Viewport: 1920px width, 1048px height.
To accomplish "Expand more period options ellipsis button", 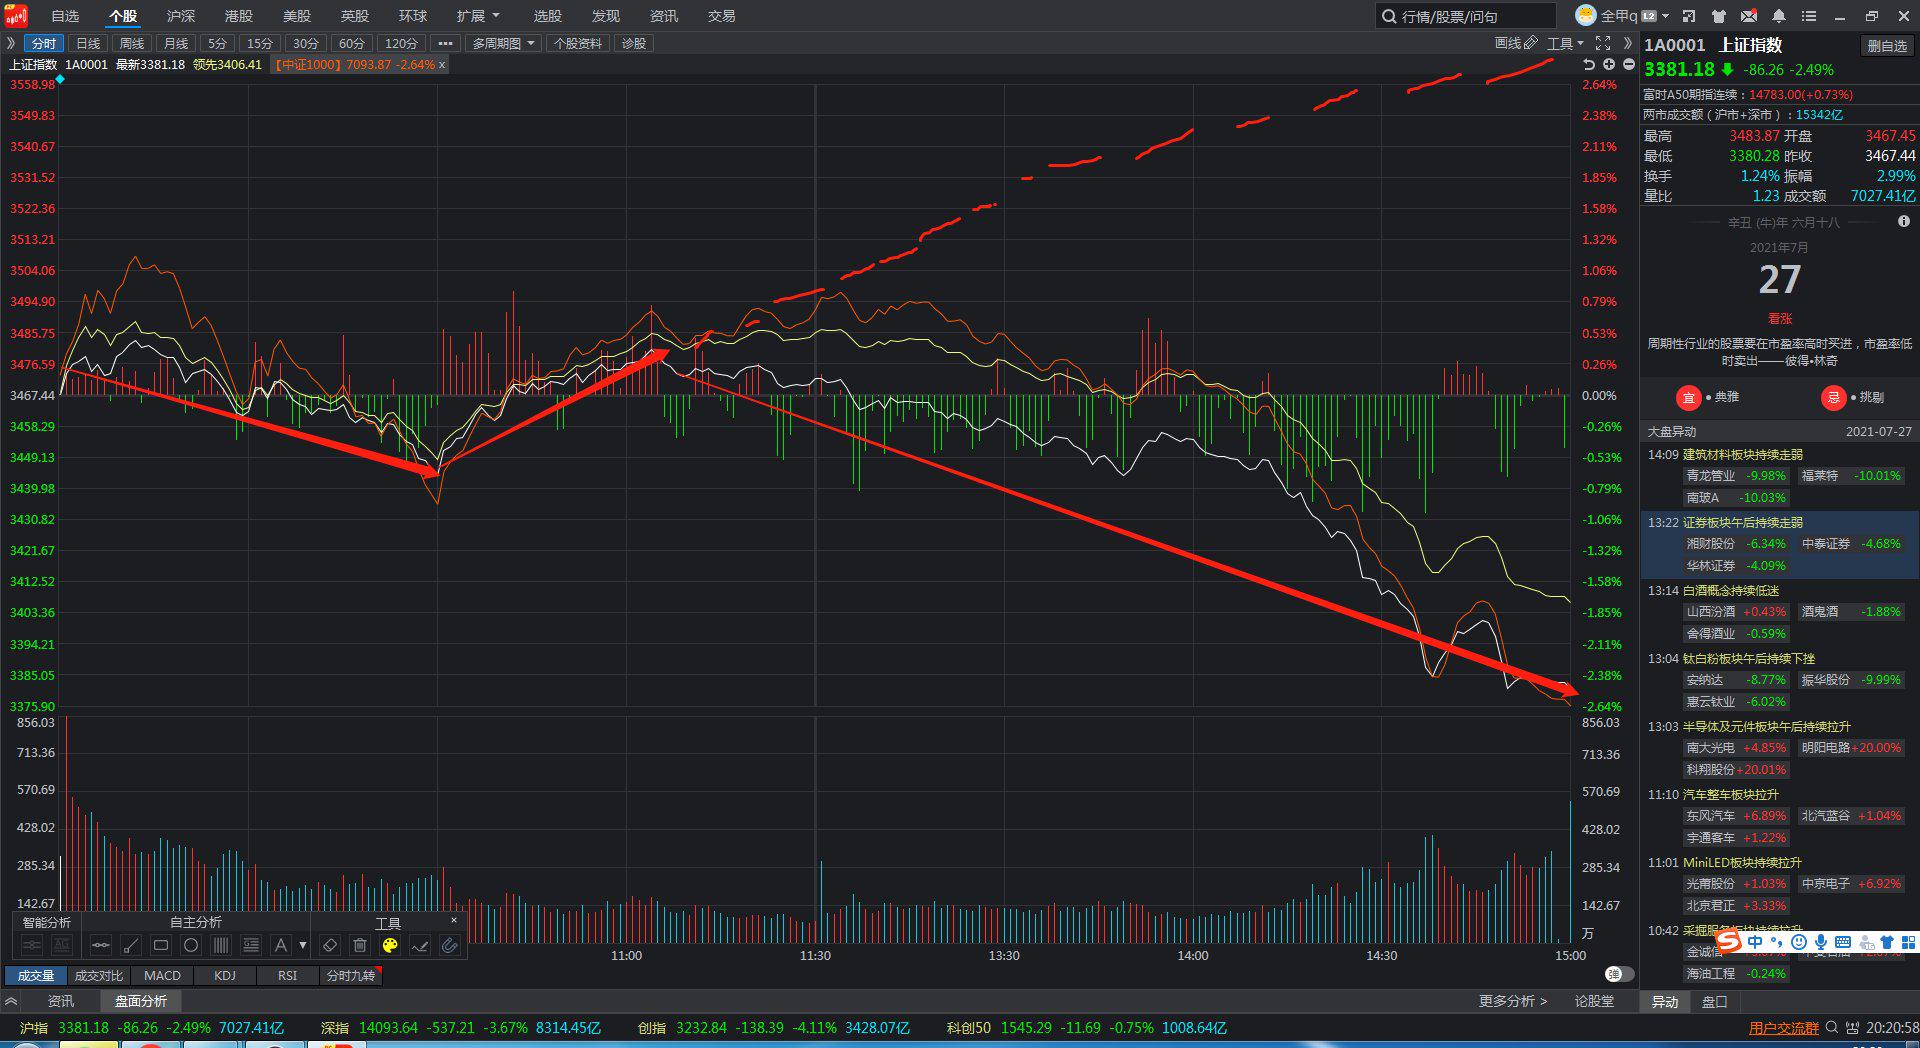I will [x=445, y=43].
